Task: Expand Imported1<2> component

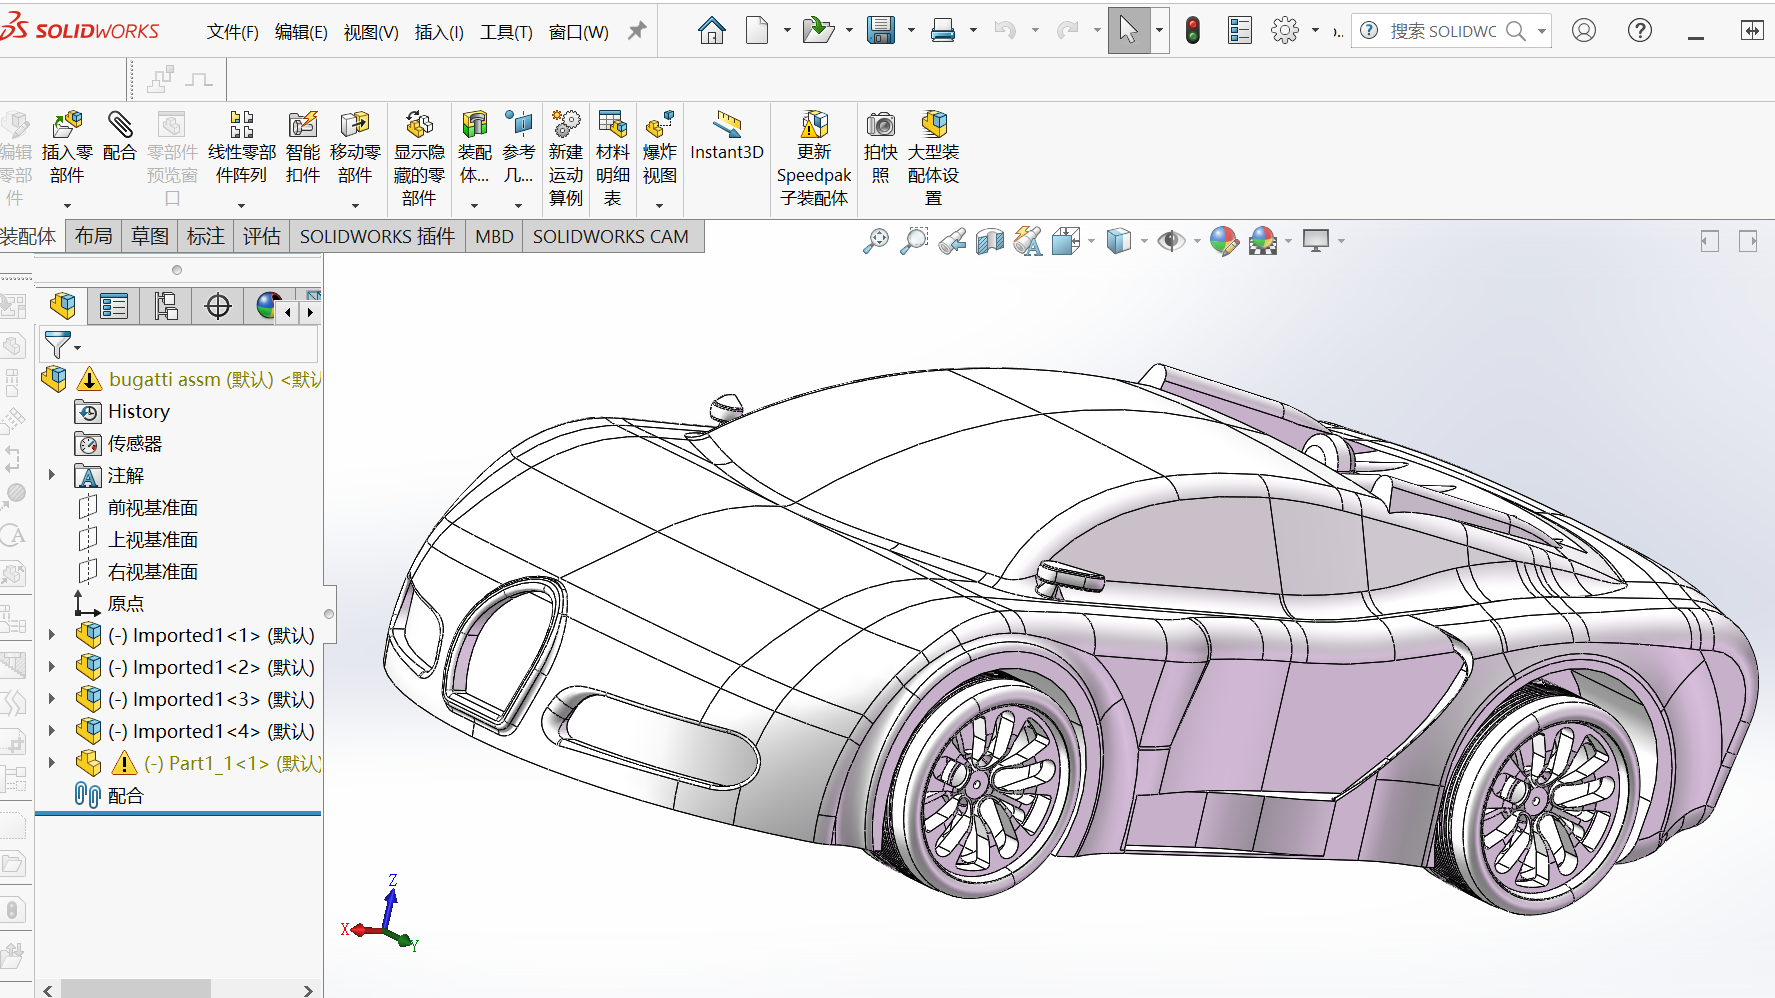Action: pos(51,666)
